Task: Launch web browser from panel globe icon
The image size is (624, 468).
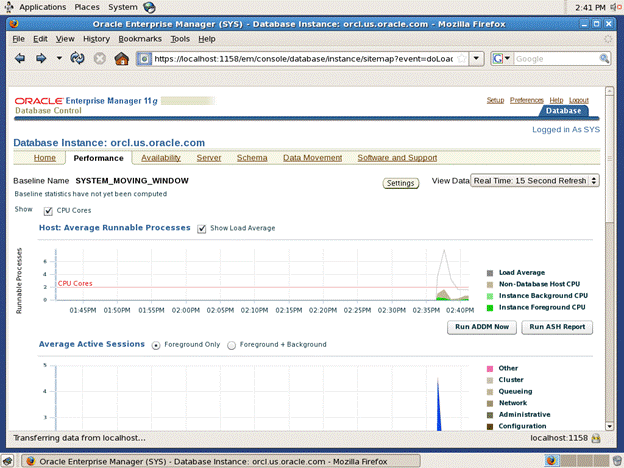Action: pyautogui.click(x=149, y=7)
